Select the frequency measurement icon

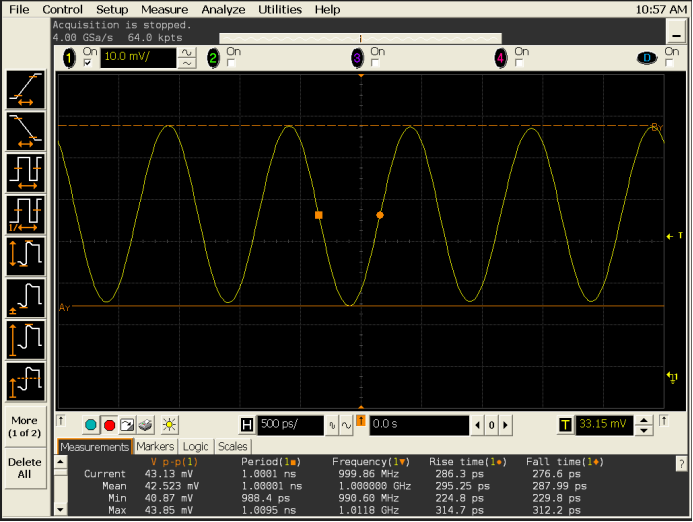click(x=26, y=214)
